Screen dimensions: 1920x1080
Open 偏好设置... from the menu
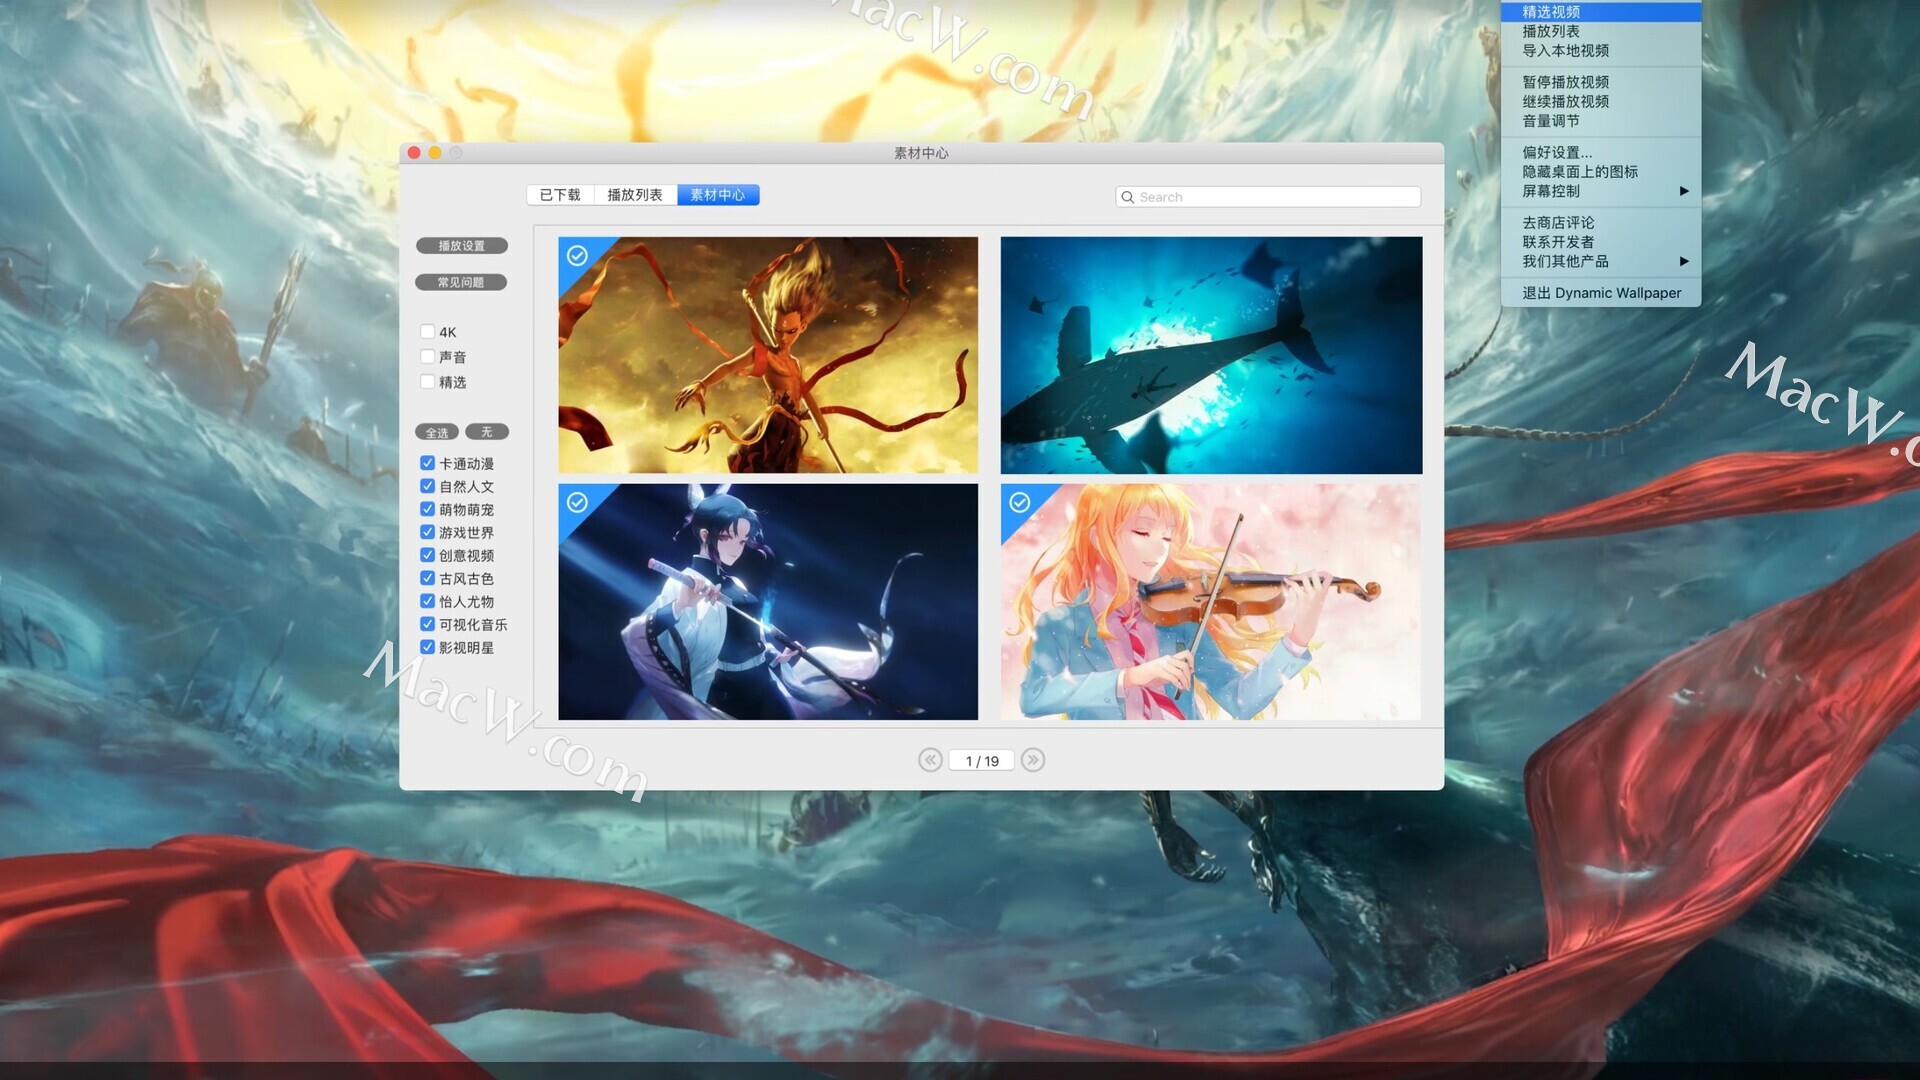pos(1600,152)
